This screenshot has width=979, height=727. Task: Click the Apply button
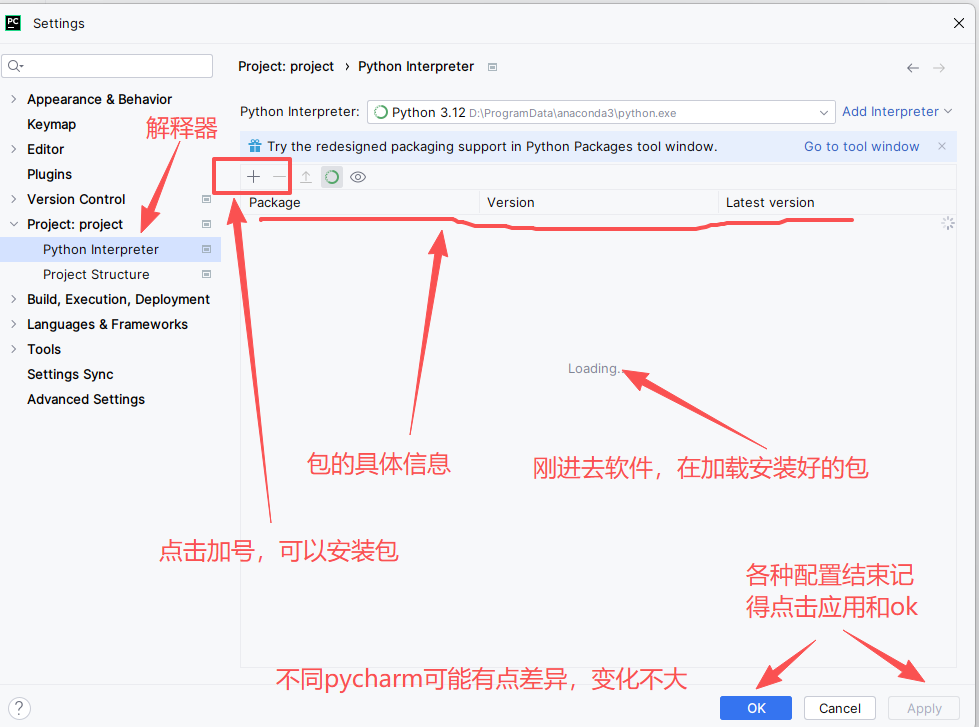click(924, 708)
